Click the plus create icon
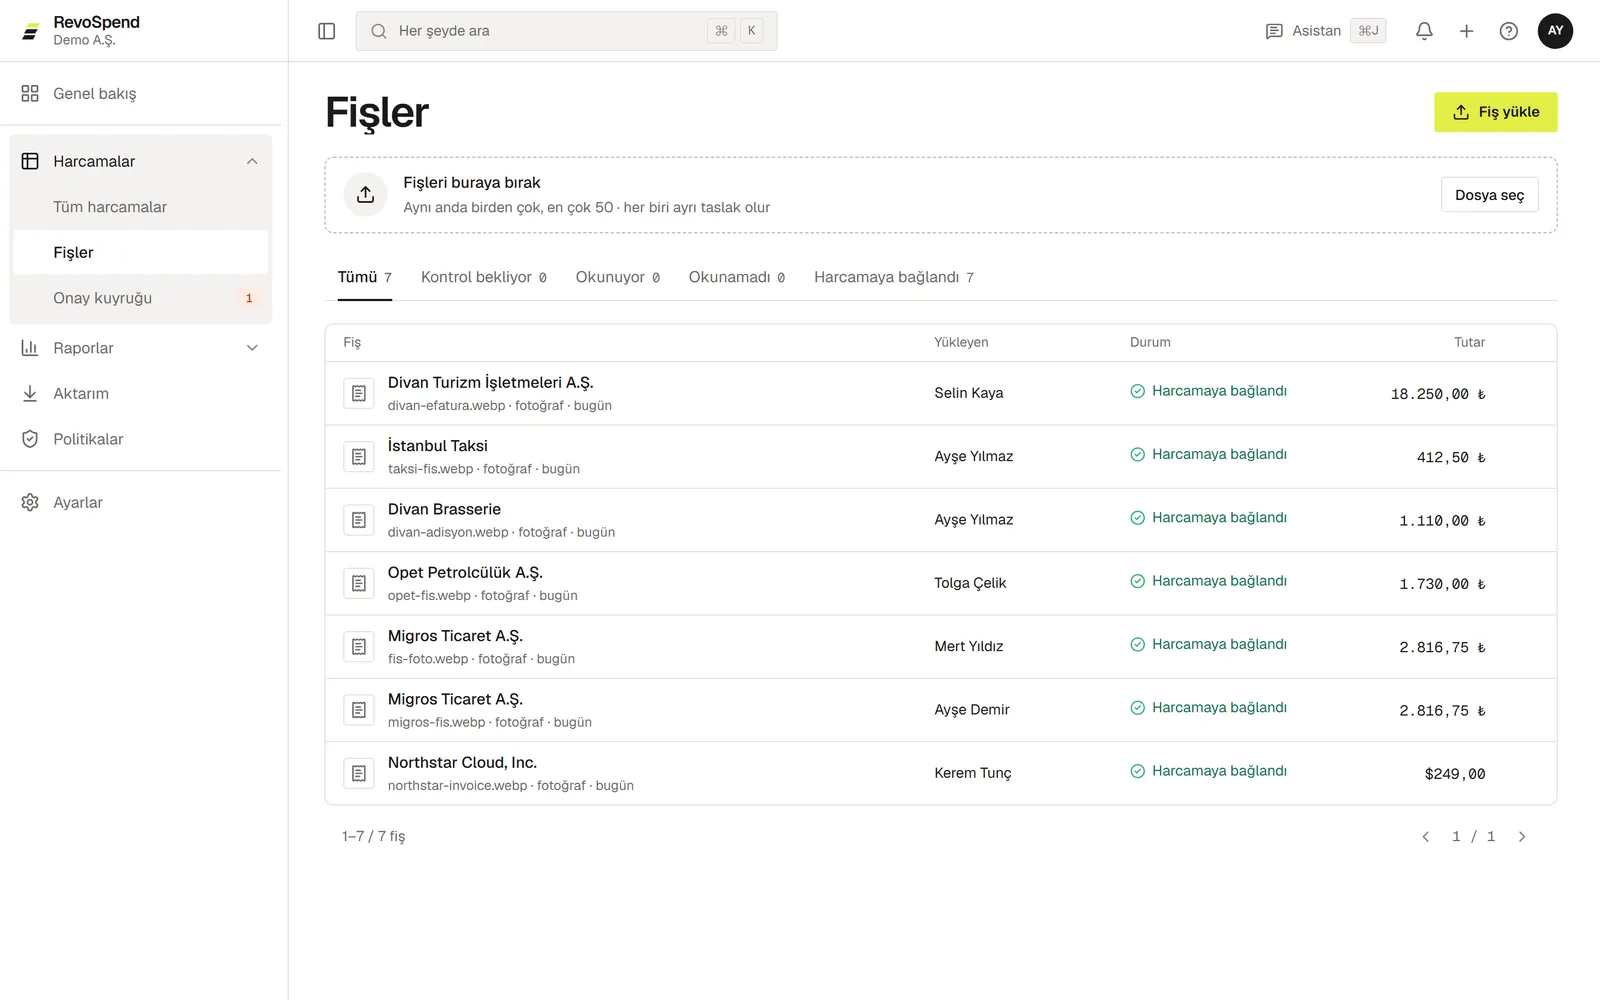This screenshot has height=1000, width=1600. (x=1466, y=31)
